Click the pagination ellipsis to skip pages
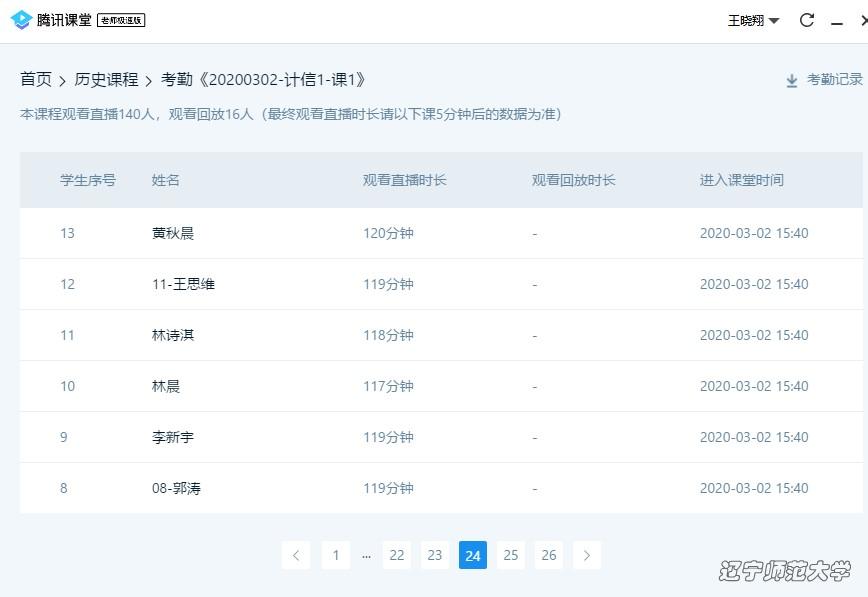The width and height of the screenshot is (868, 597). tap(366, 555)
